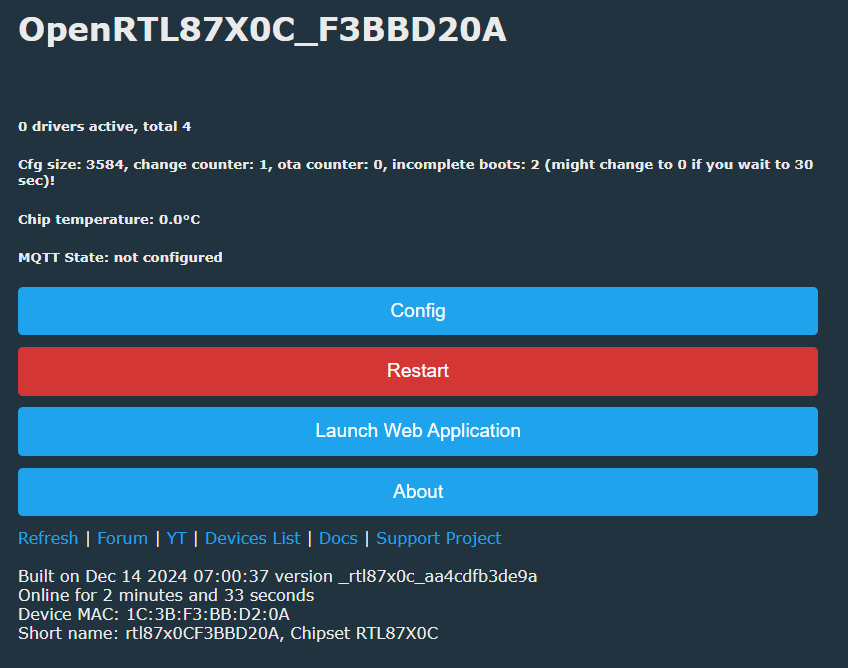The width and height of the screenshot is (848, 668).
Task: Click the Device MAC address line
Action: tap(154, 614)
